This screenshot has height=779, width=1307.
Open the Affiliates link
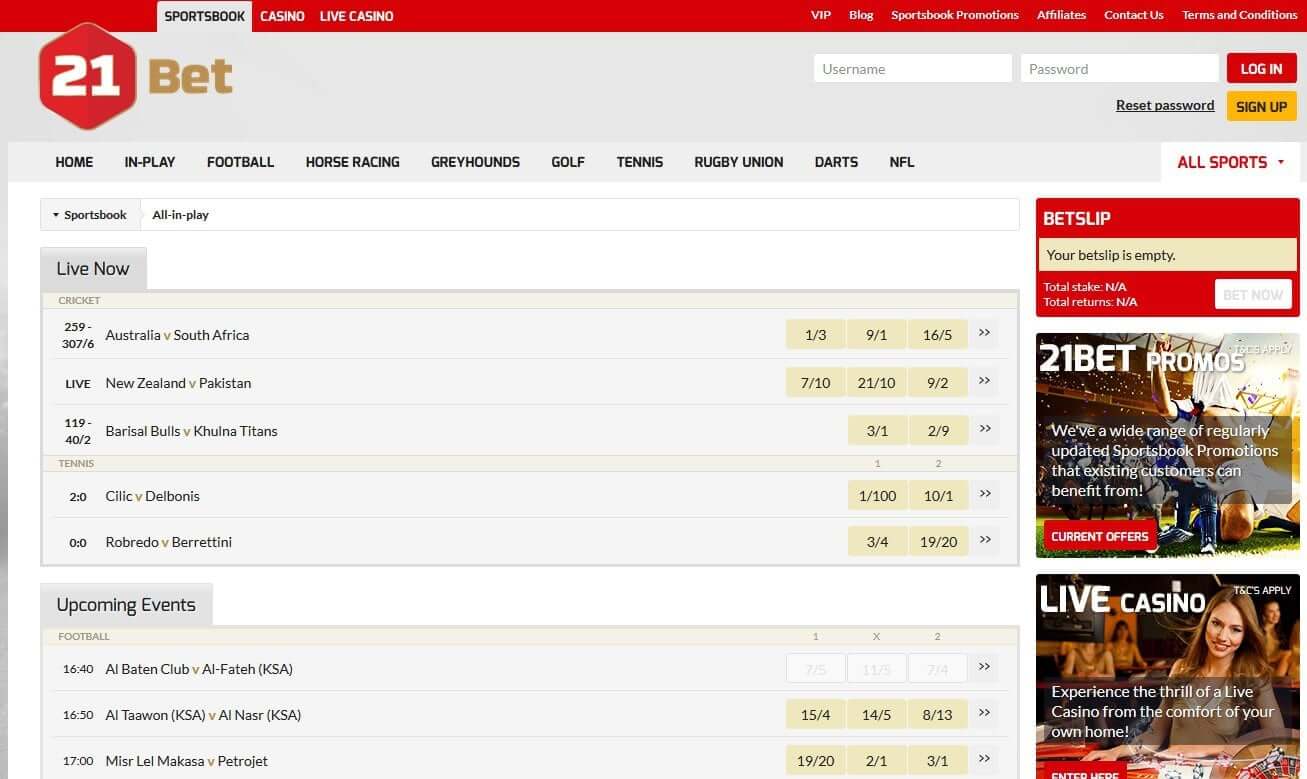point(1061,15)
